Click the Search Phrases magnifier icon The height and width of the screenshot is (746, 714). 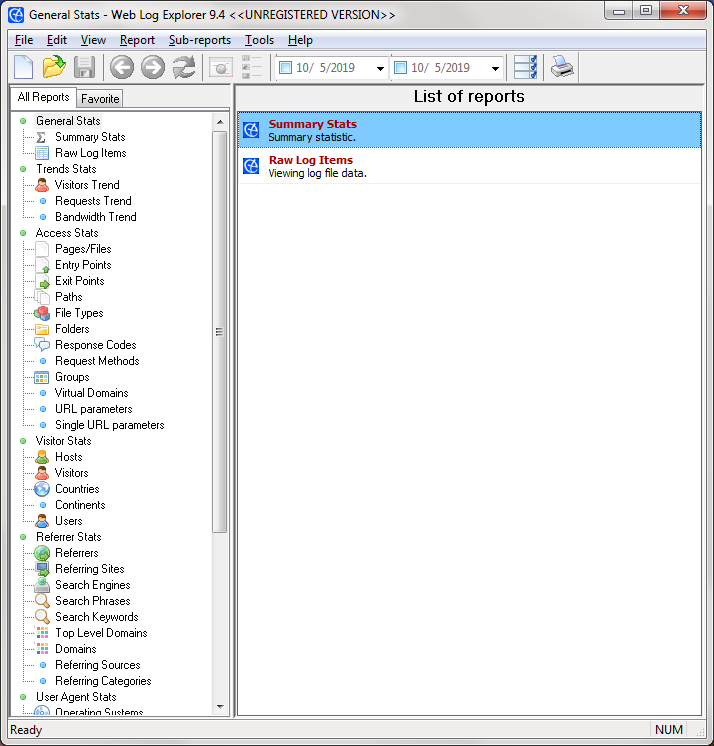coord(42,601)
